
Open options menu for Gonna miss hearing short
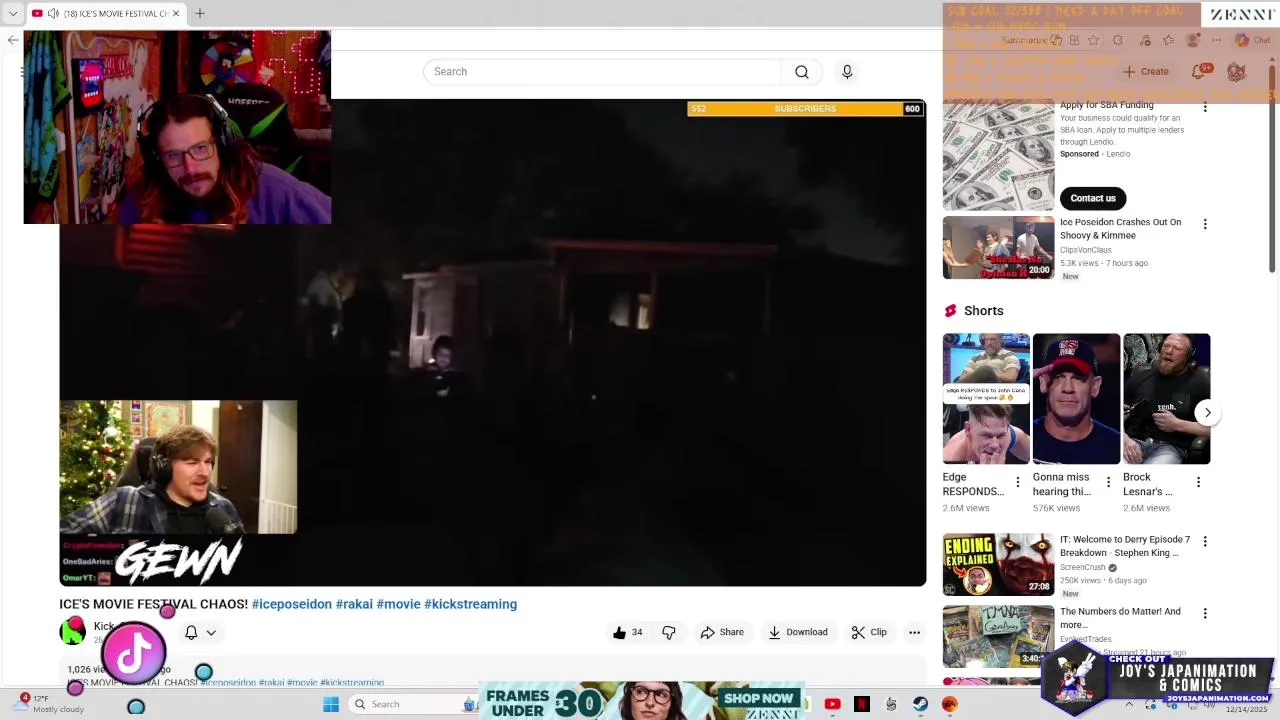[1108, 482]
